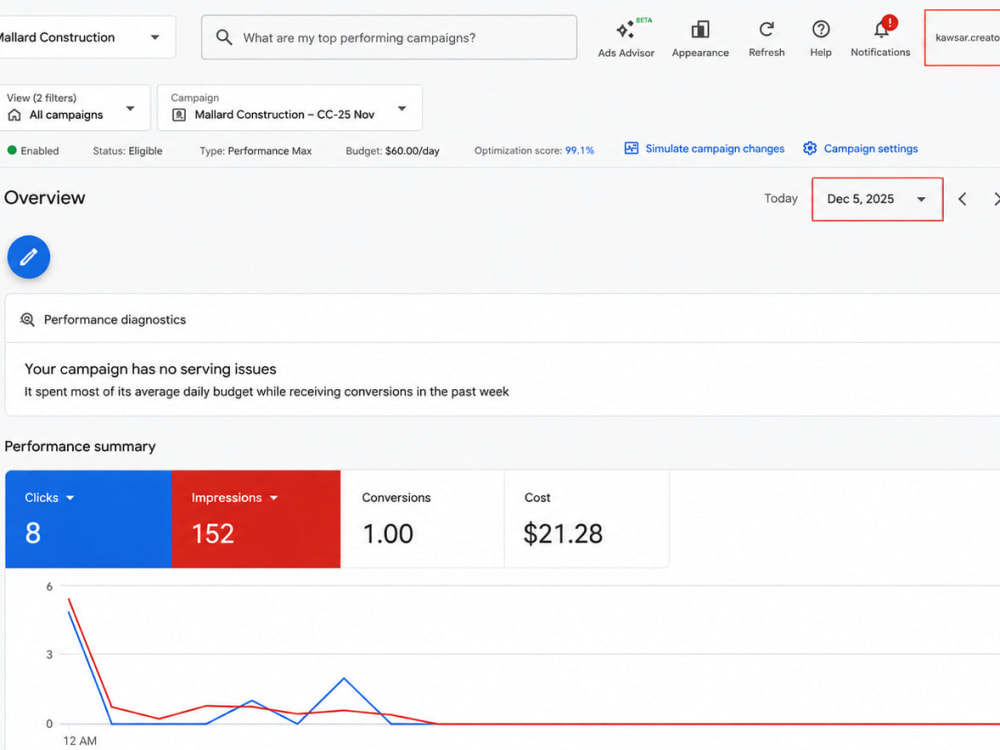1000x750 pixels.
Task: Click the 99.1% optimization score
Action: (x=579, y=151)
